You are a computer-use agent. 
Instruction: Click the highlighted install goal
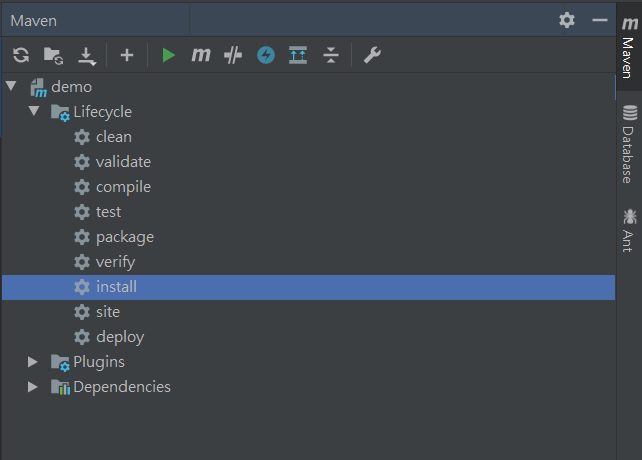pos(308,287)
